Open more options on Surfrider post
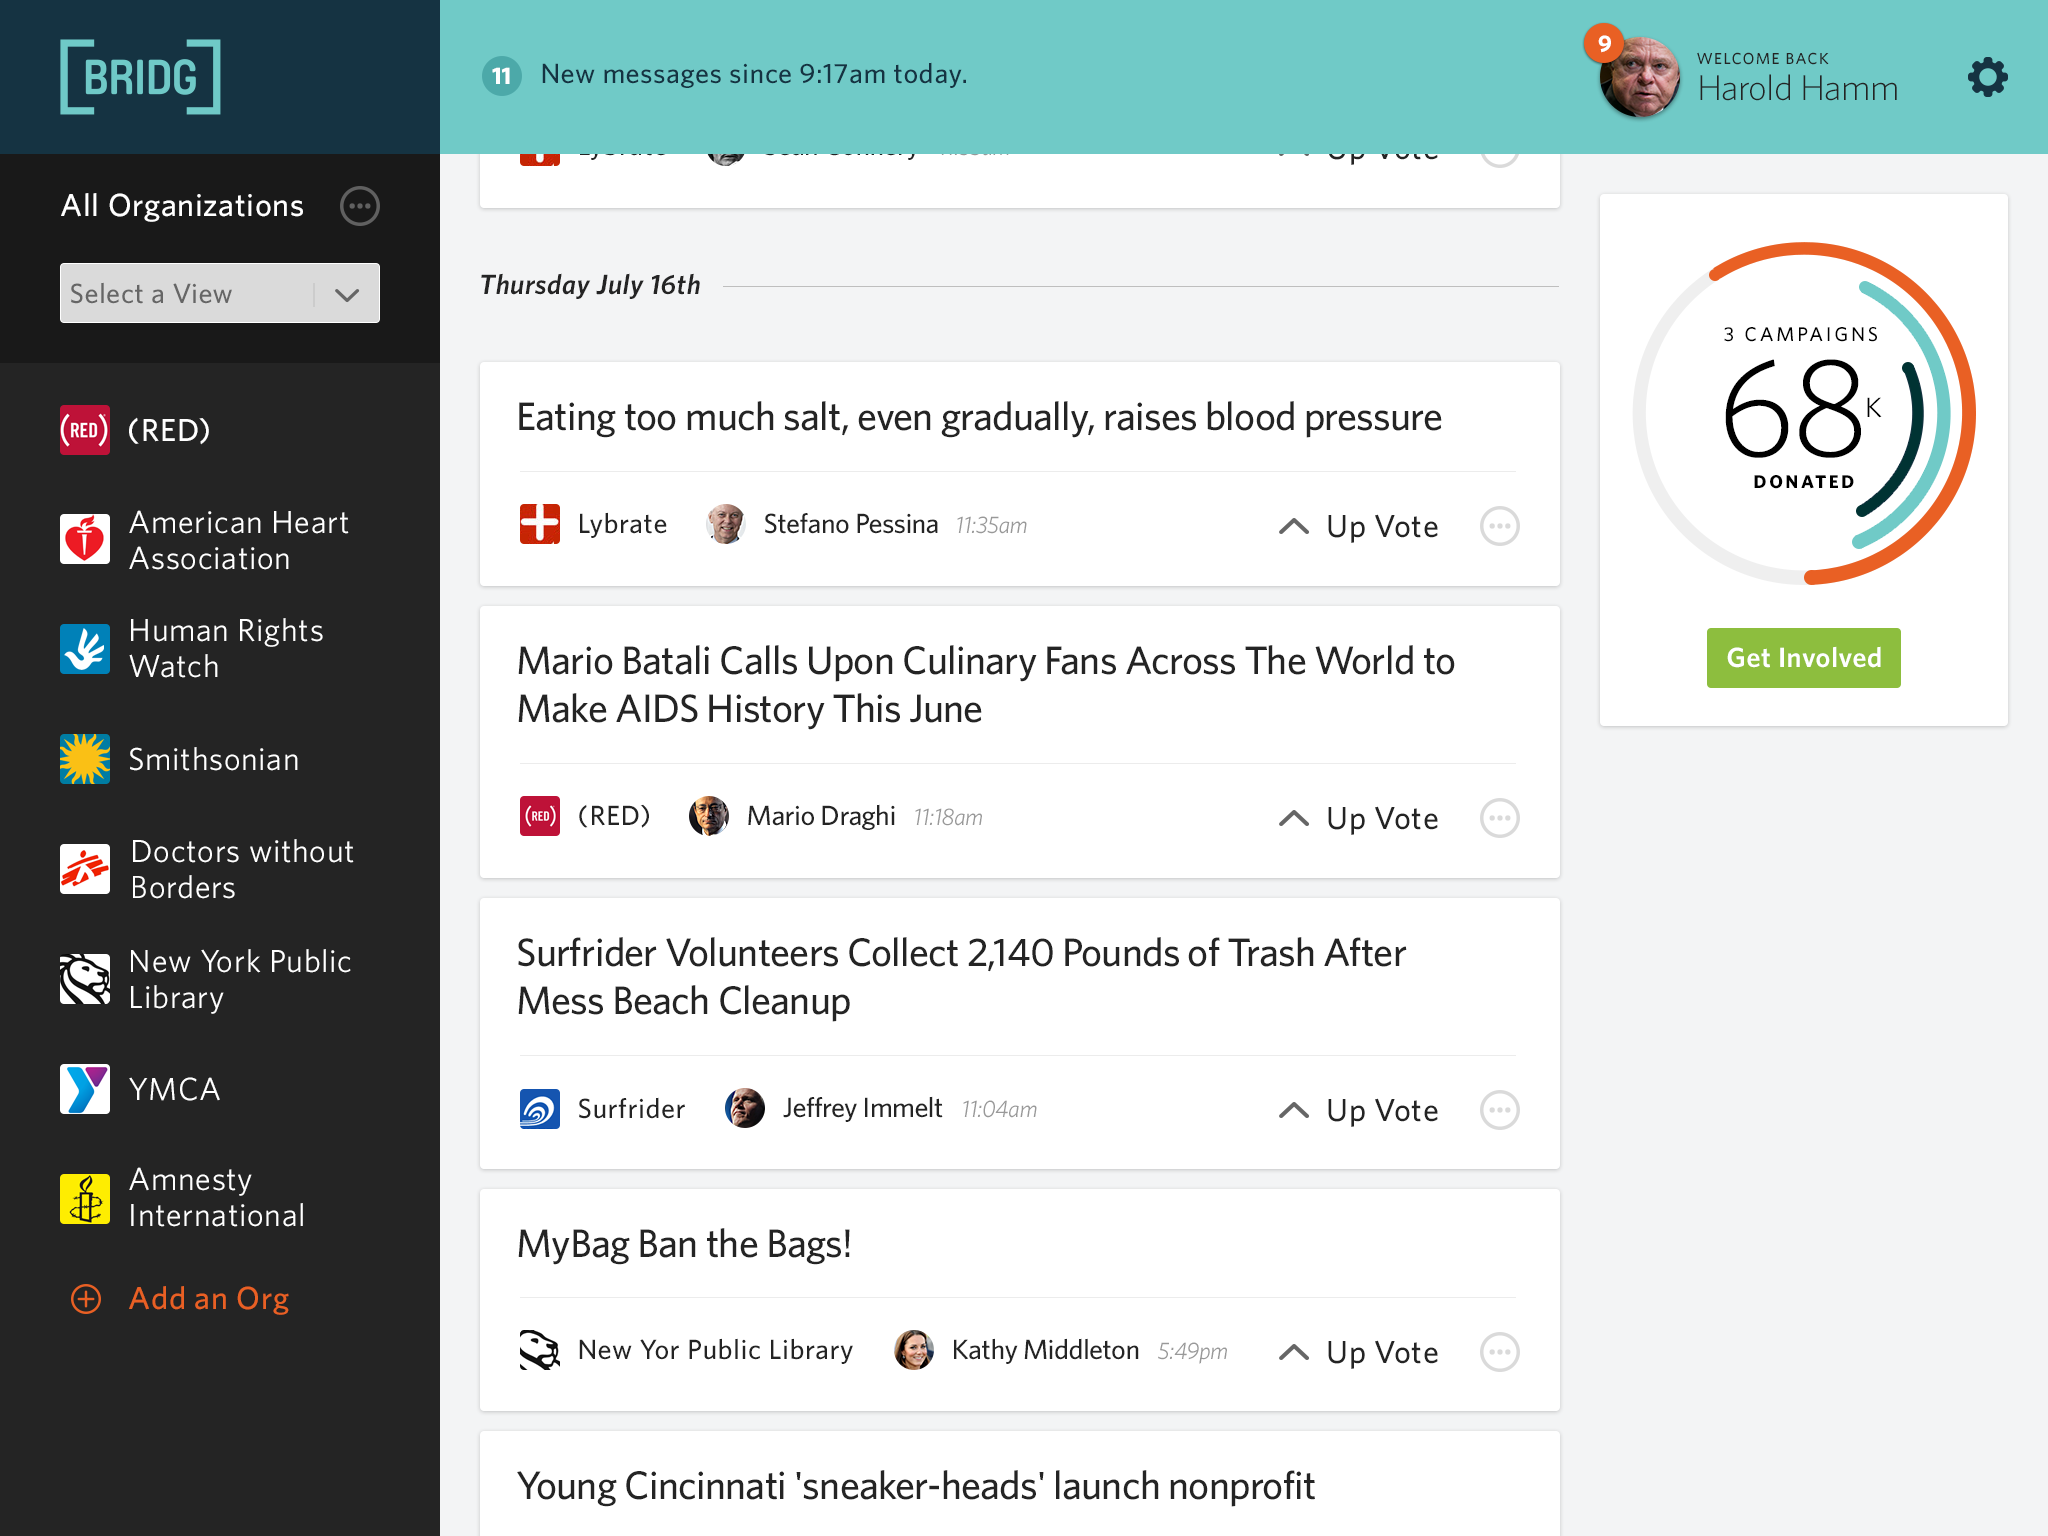 tap(1500, 1110)
